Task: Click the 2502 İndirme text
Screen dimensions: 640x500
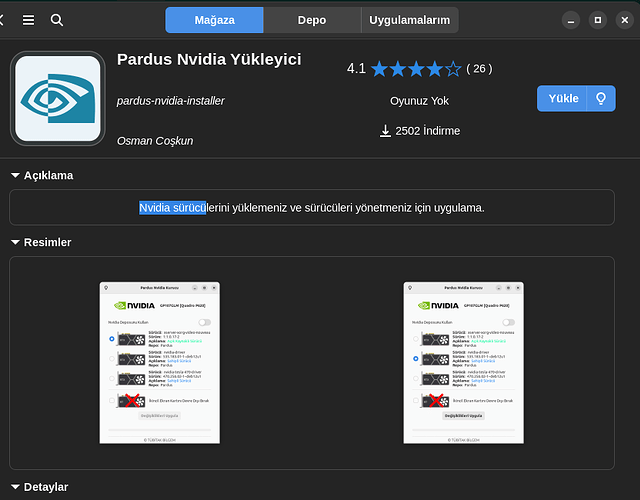Action: 427,131
